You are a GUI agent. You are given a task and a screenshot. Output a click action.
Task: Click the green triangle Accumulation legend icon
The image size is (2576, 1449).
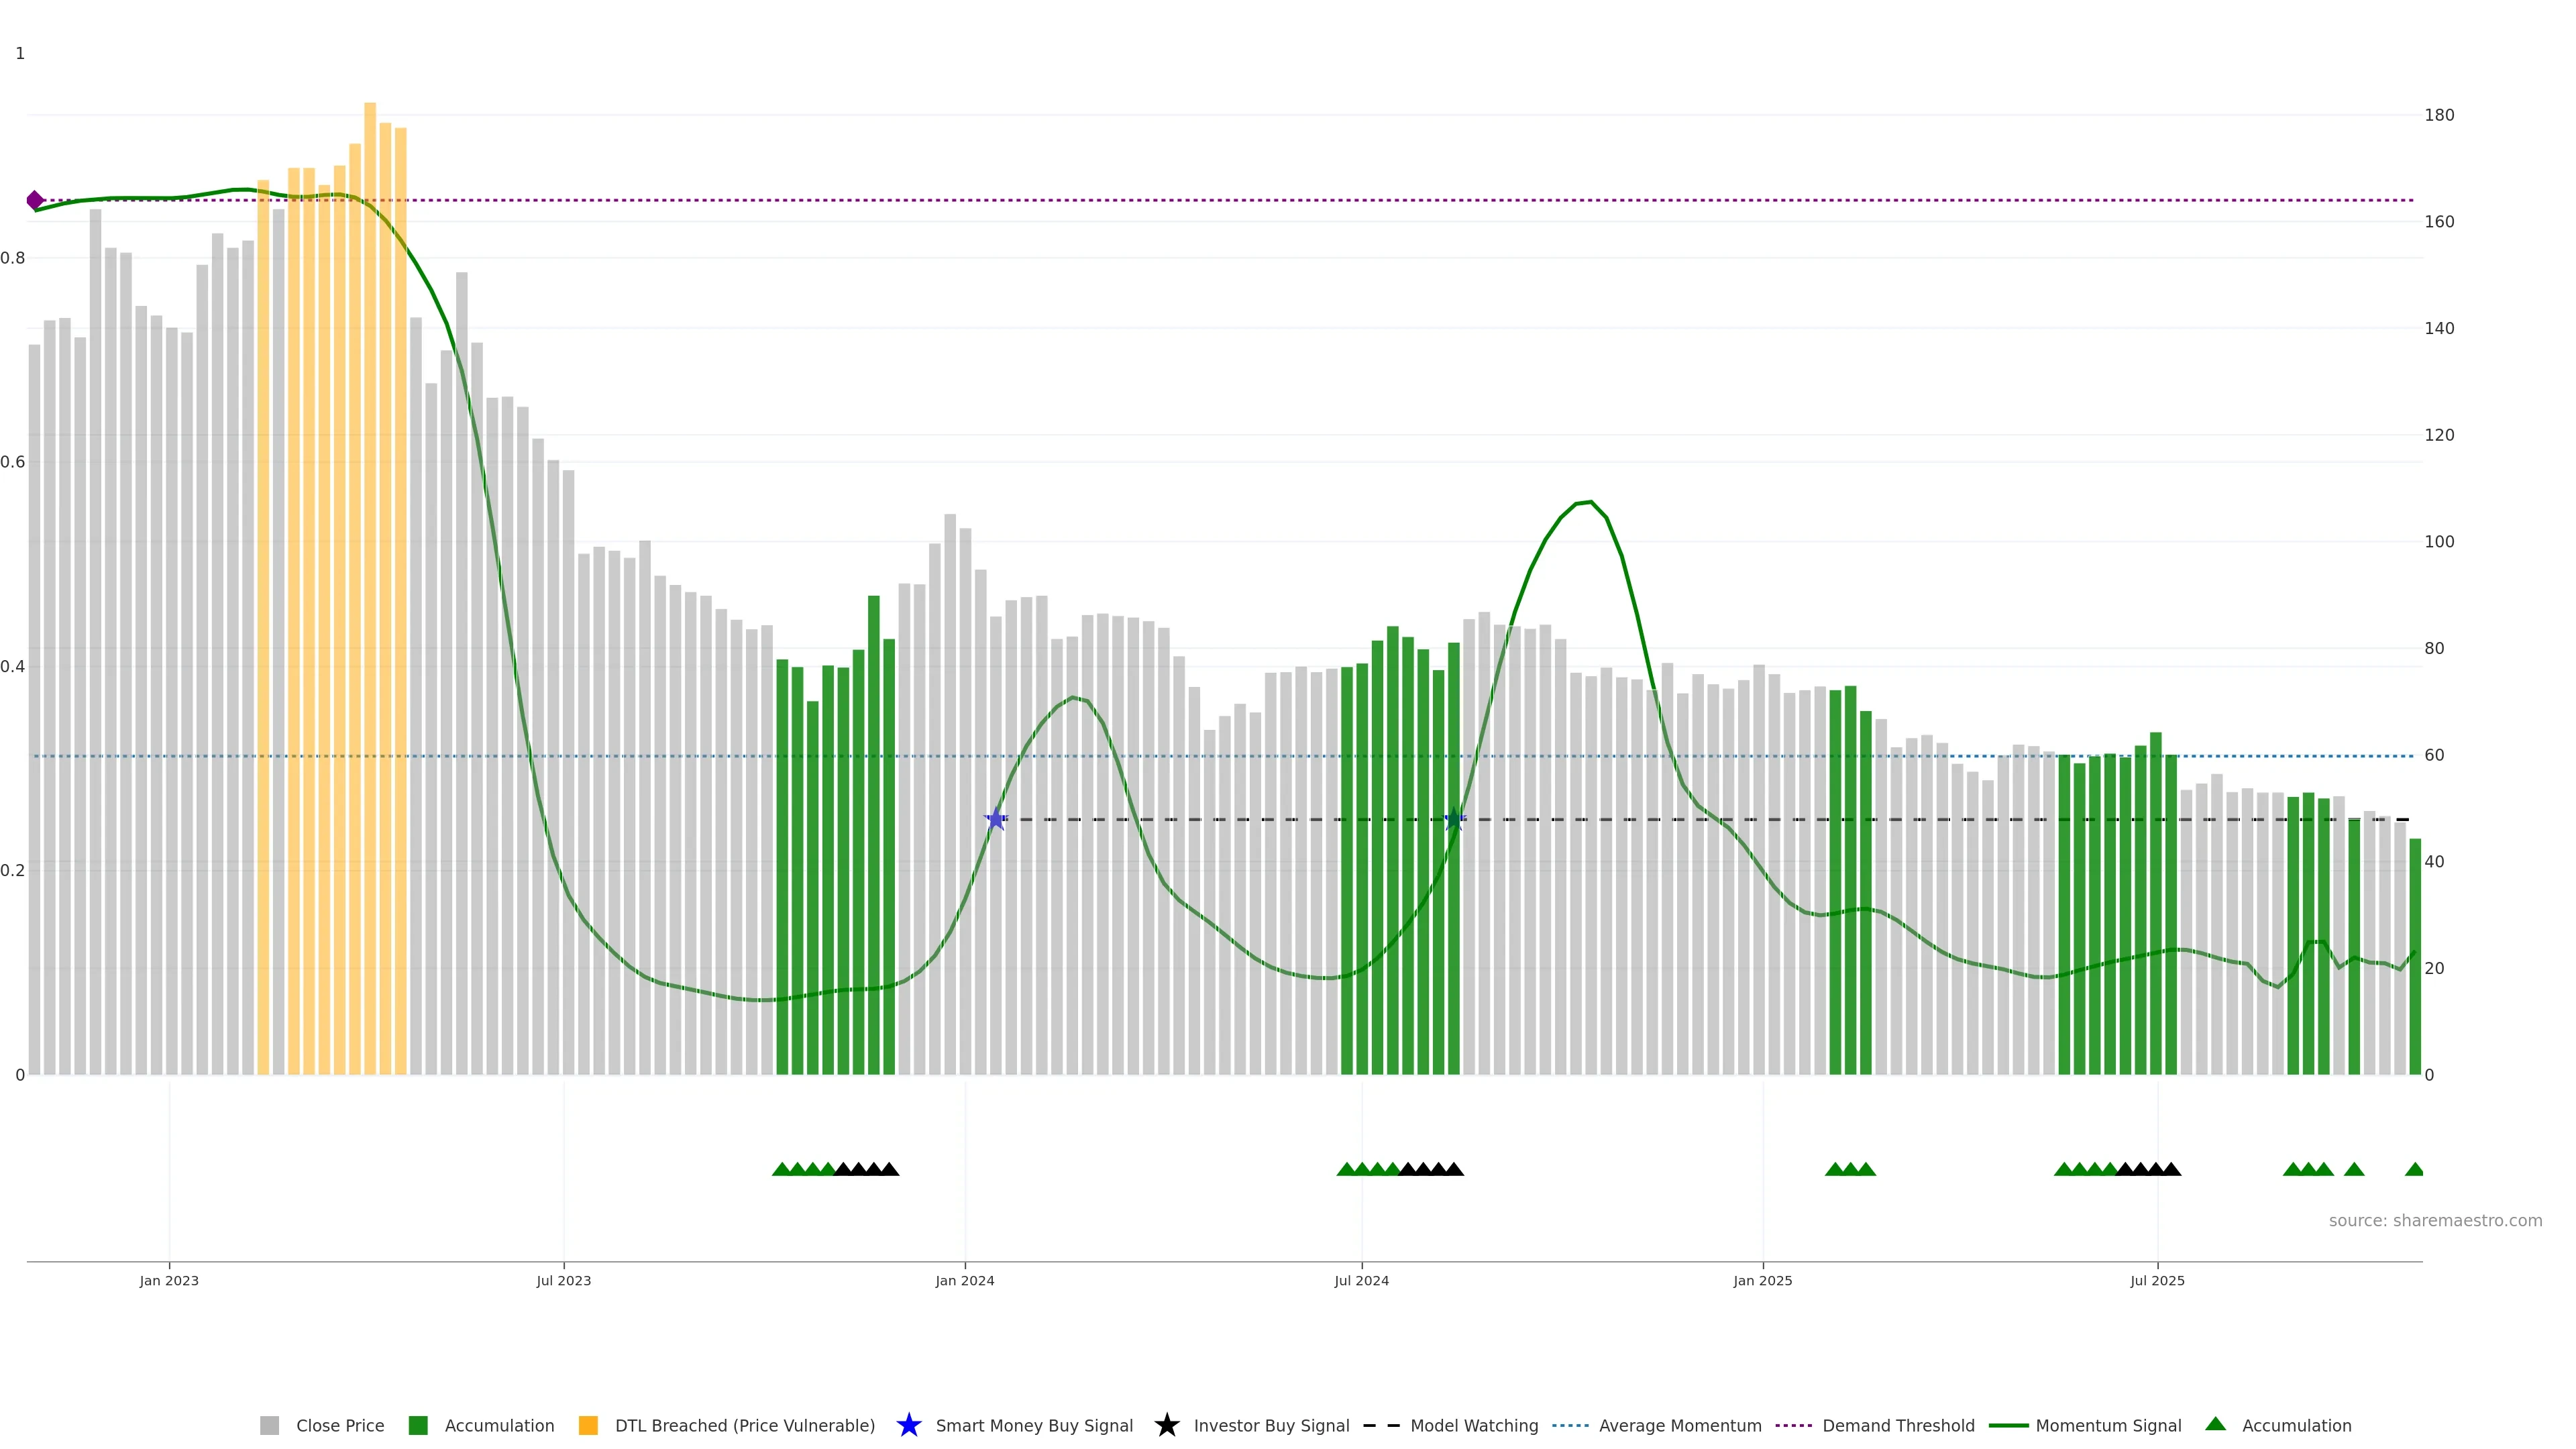[2215, 1424]
